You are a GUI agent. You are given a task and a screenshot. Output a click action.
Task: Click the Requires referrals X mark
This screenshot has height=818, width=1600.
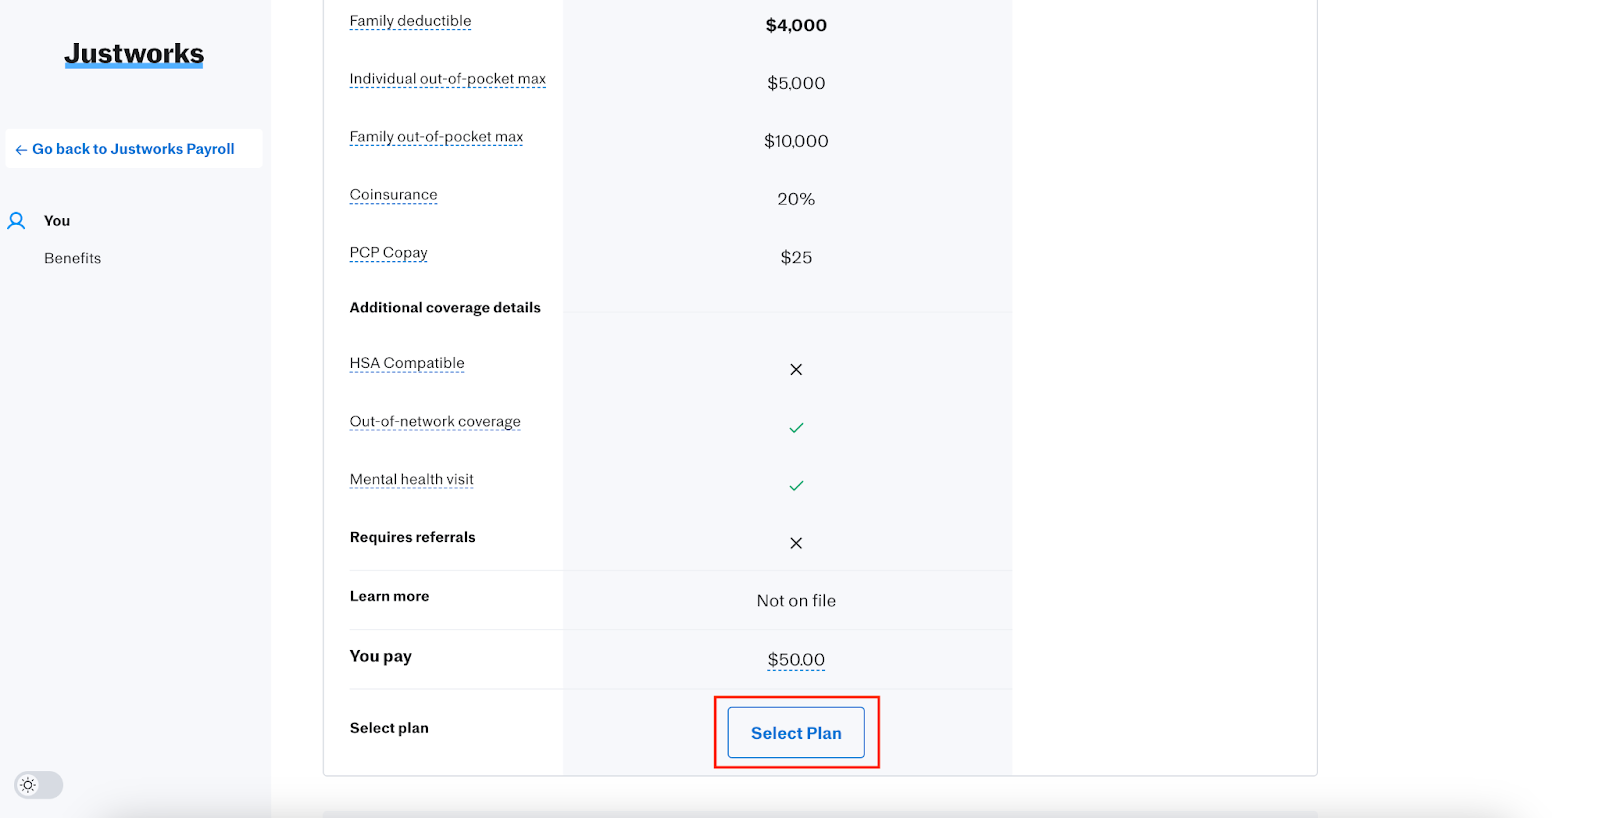tap(796, 543)
